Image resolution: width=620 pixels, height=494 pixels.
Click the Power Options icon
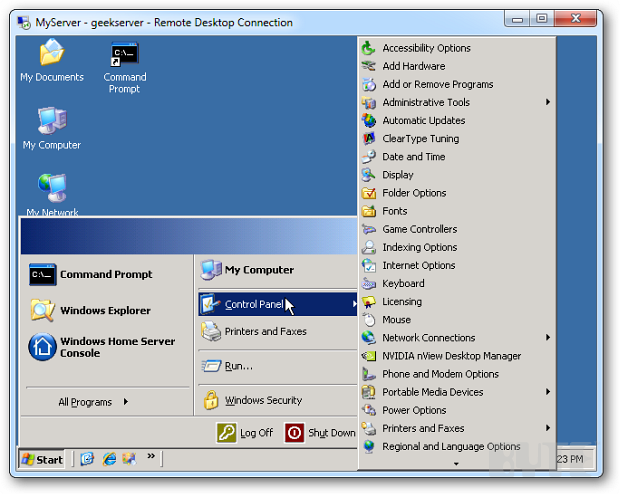369,410
